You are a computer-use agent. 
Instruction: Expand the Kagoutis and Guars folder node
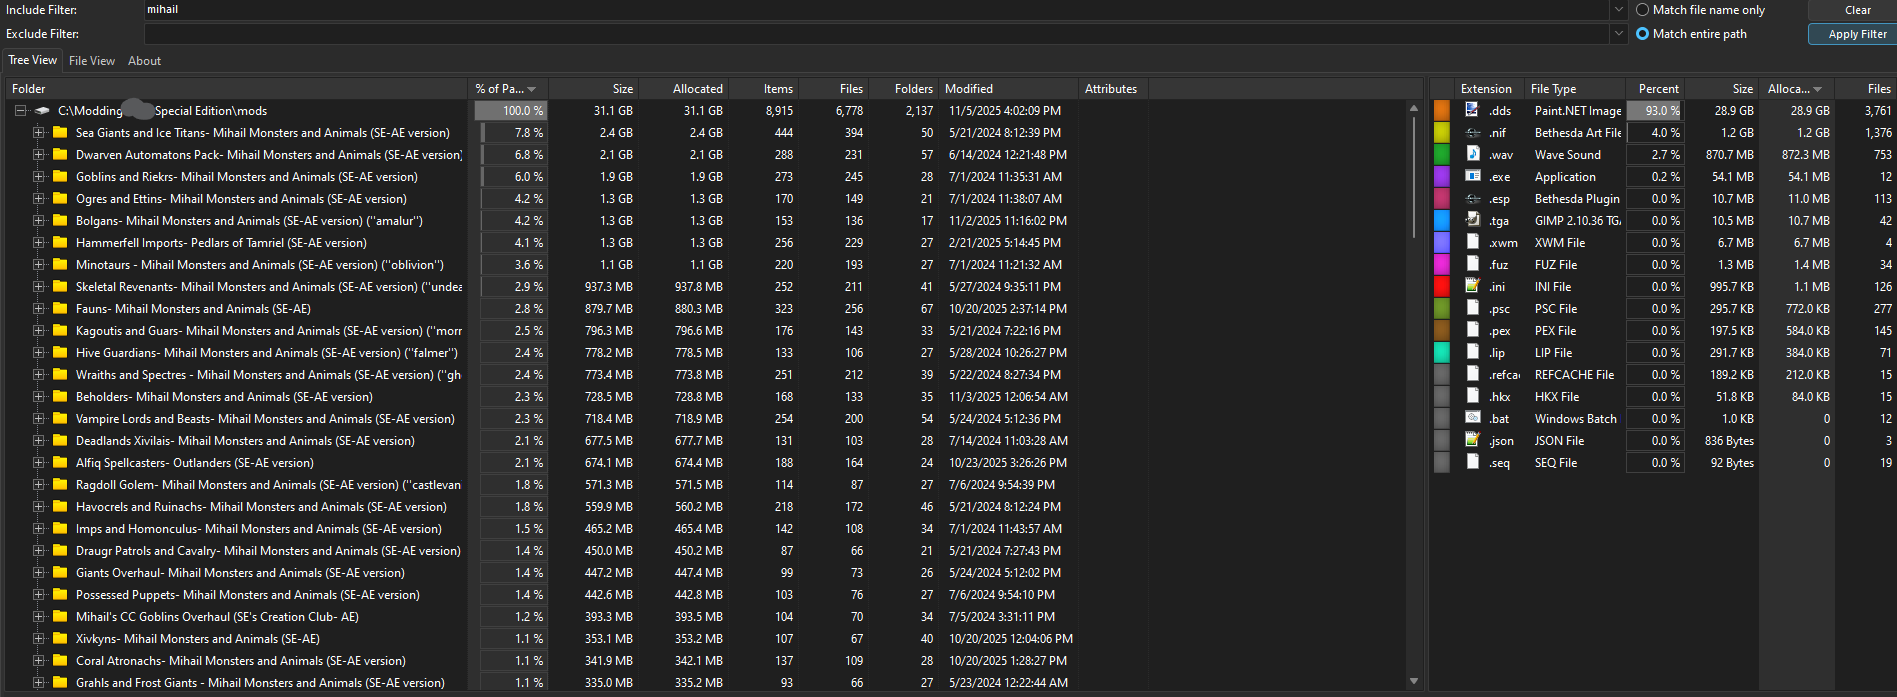[38, 330]
